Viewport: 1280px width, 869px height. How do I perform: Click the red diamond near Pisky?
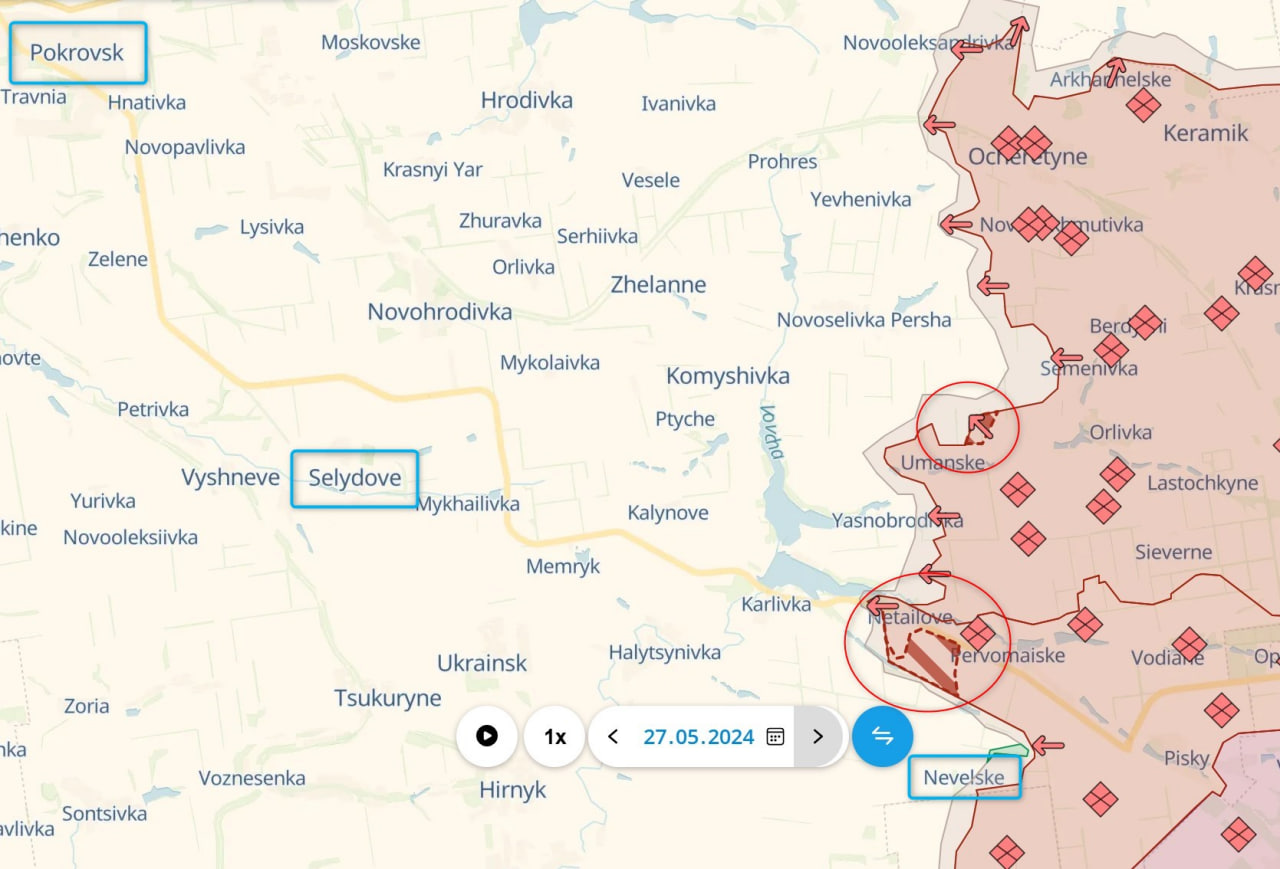coord(1221,710)
